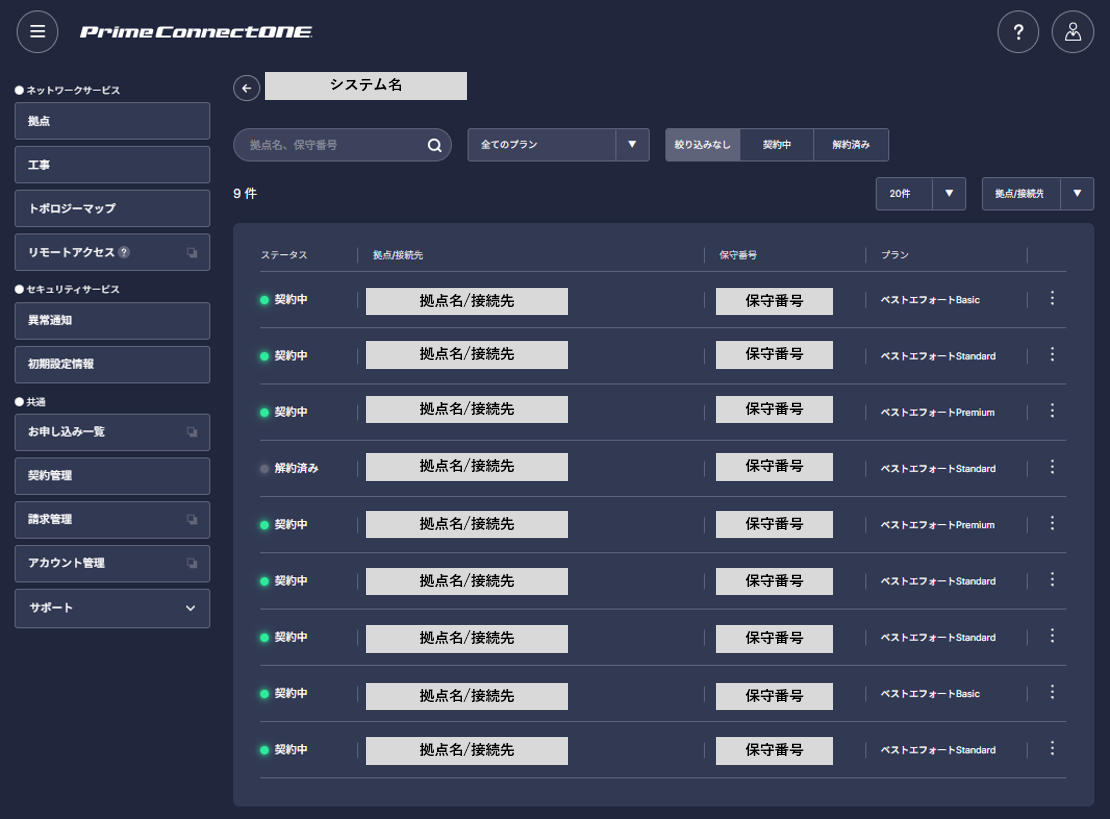Click the リモートアクセス help tooltip icon

124,252
